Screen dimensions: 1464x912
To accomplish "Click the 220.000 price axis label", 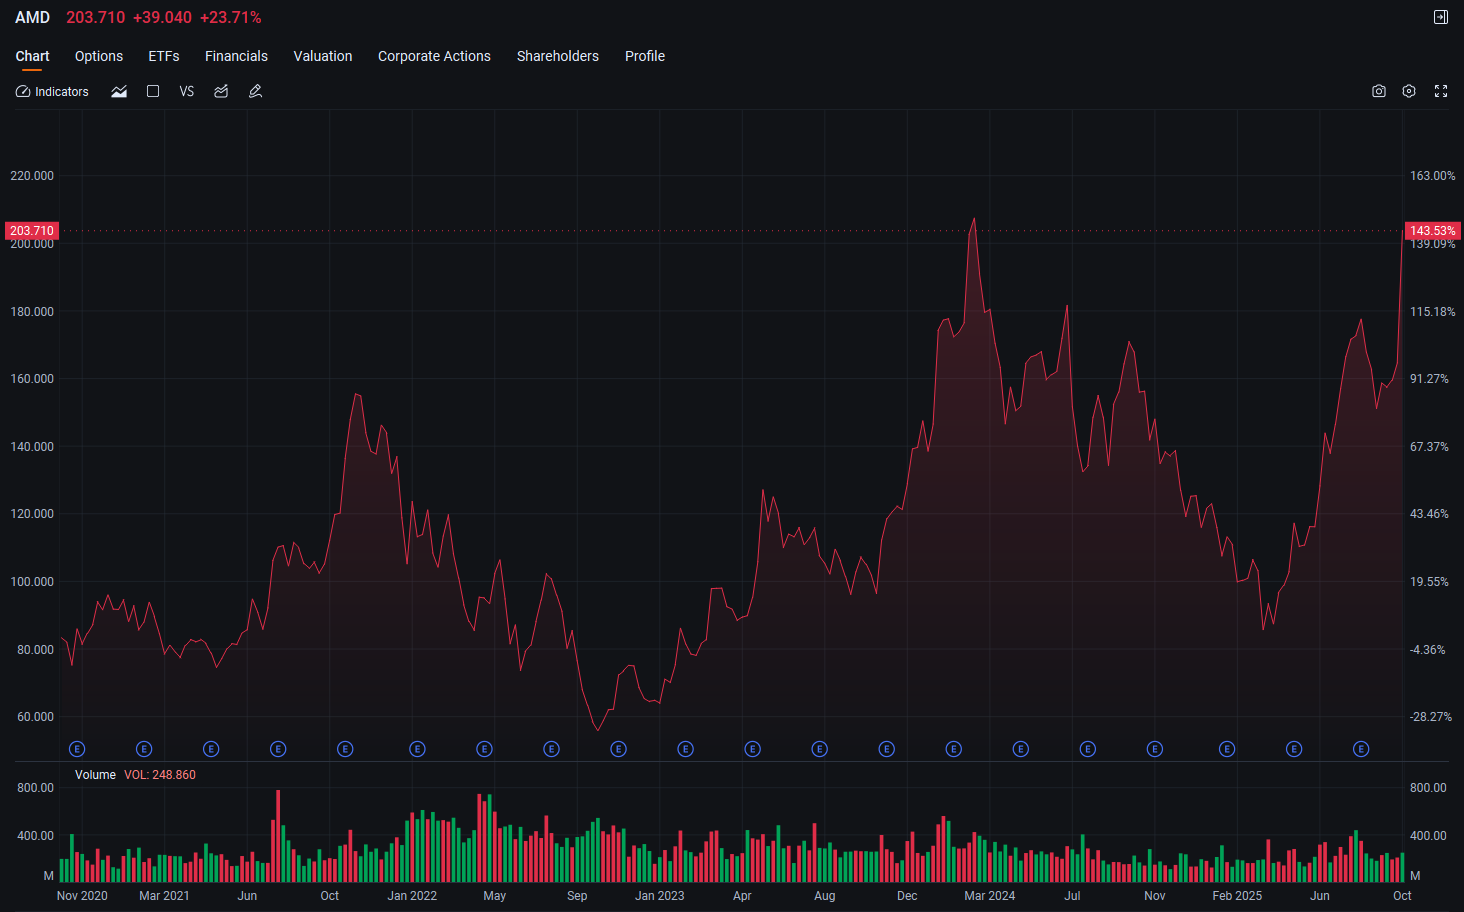I will (x=32, y=176).
